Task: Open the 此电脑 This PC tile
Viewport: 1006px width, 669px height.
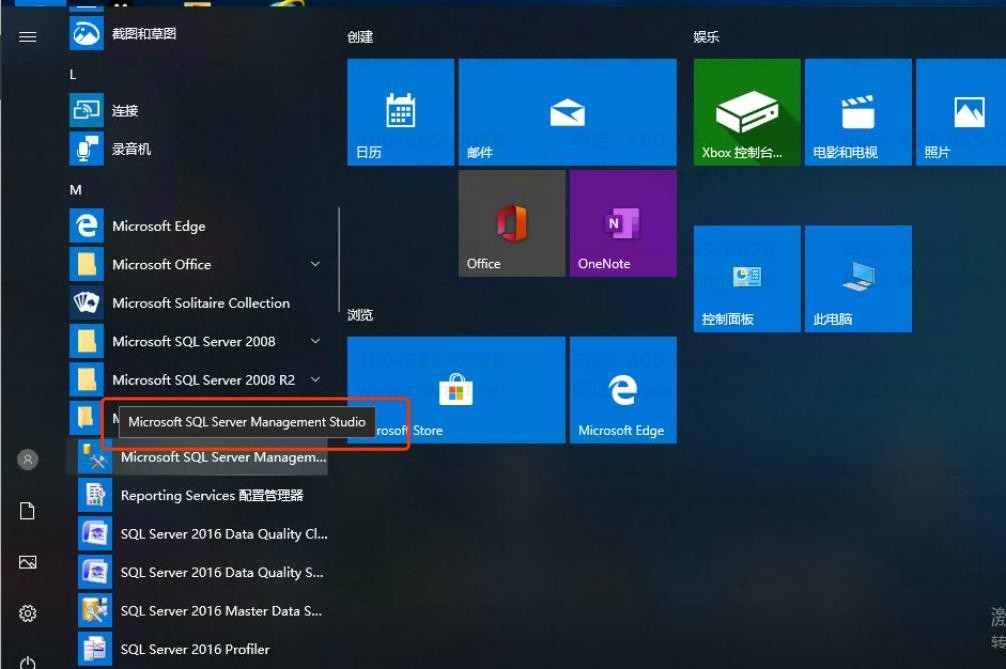Action: tap(858, 278)
